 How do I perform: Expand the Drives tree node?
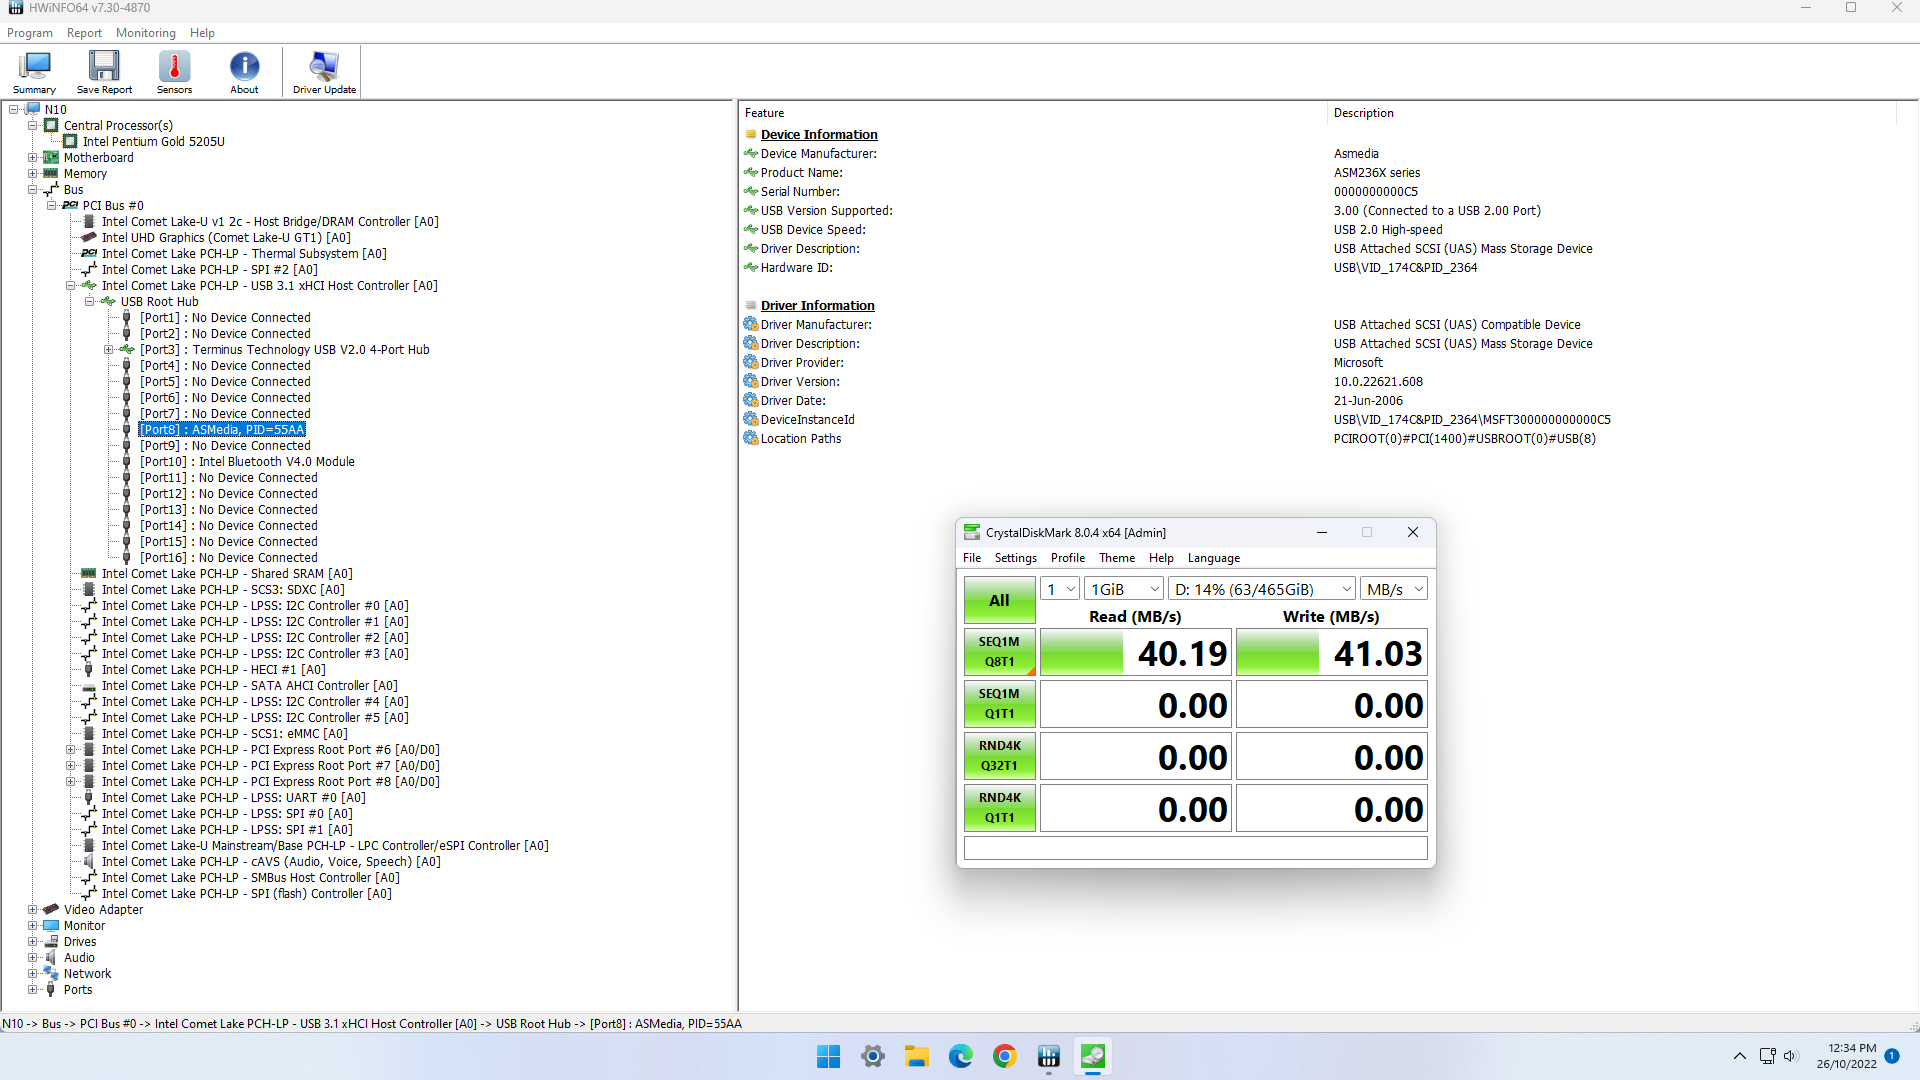[32, 941]
